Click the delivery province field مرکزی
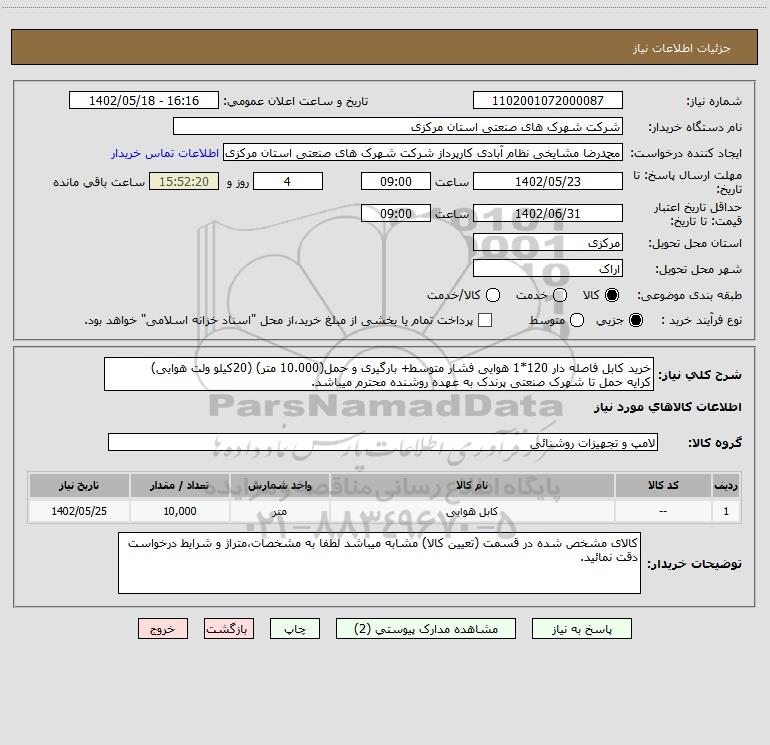Screen dimensions: 770x745 [x=548, y=242]
